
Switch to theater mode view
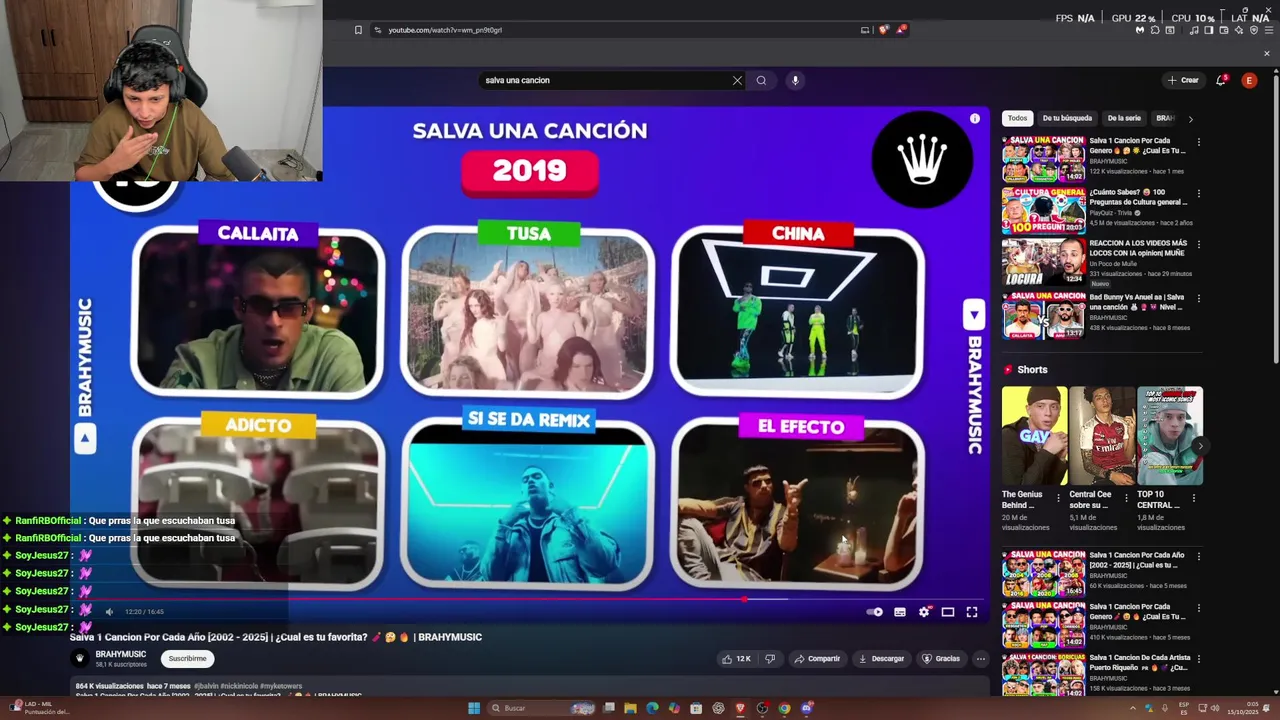pos(948,612)
